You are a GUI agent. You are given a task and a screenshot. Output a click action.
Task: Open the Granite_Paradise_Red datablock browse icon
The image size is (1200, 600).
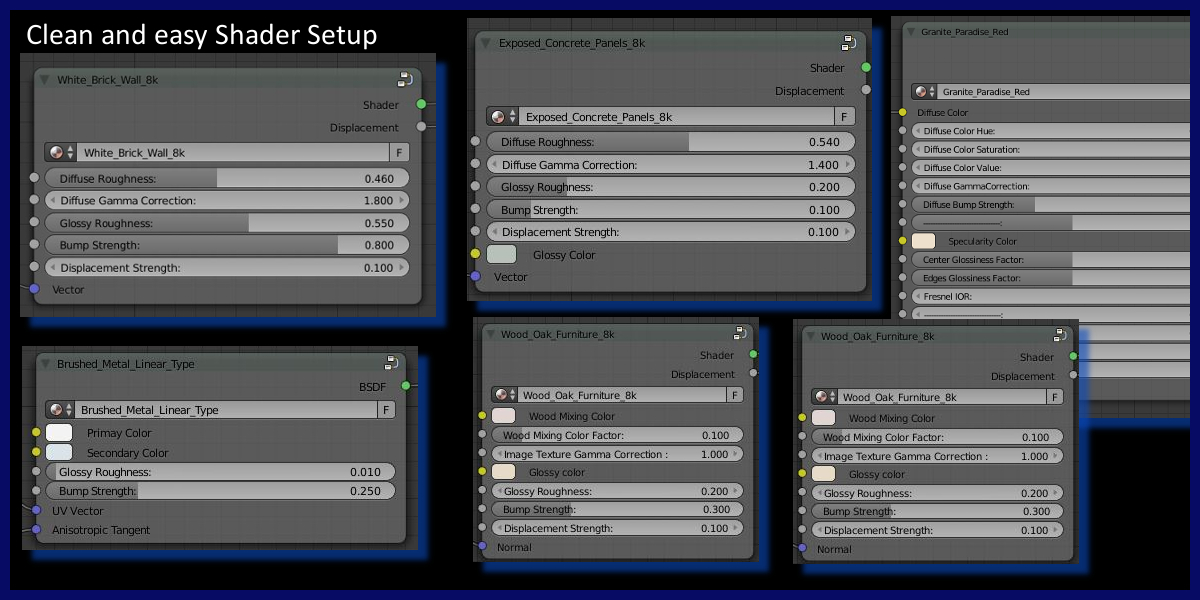924,91
